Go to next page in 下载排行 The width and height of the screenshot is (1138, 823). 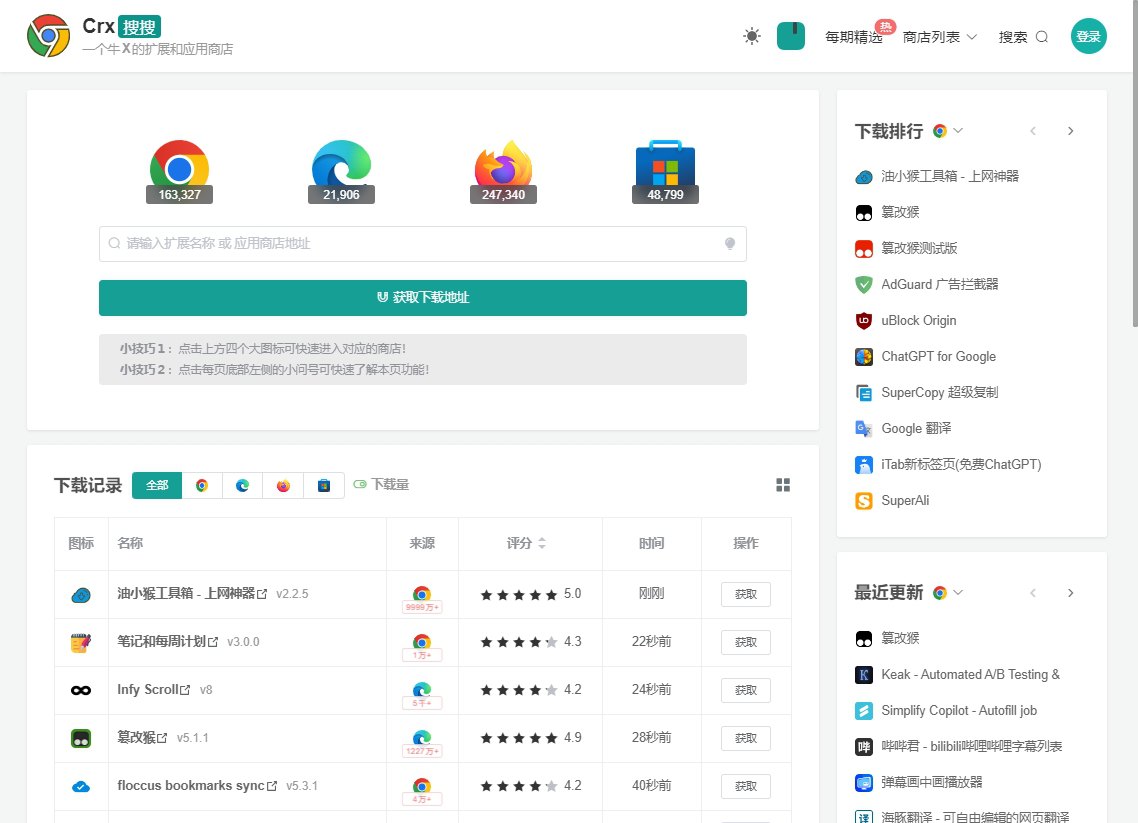point(1071,131)
